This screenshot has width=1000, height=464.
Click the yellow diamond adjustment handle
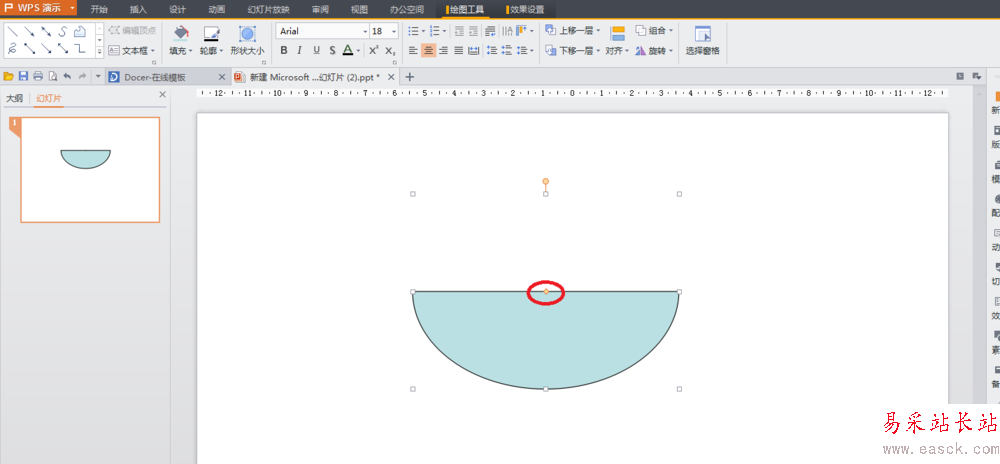pyautogui.click(x=546, y=291)
